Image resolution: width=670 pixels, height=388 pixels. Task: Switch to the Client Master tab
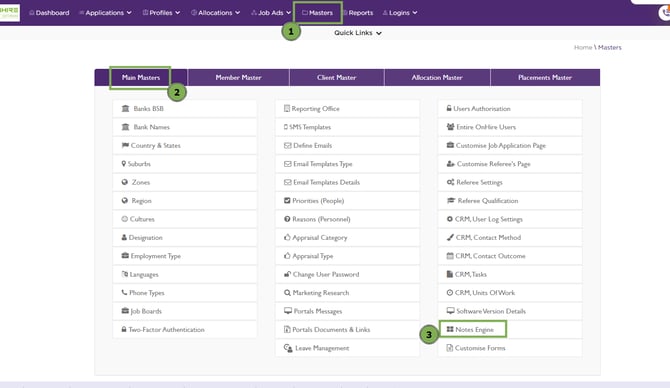pyautogui.click(x=336, y=77)
